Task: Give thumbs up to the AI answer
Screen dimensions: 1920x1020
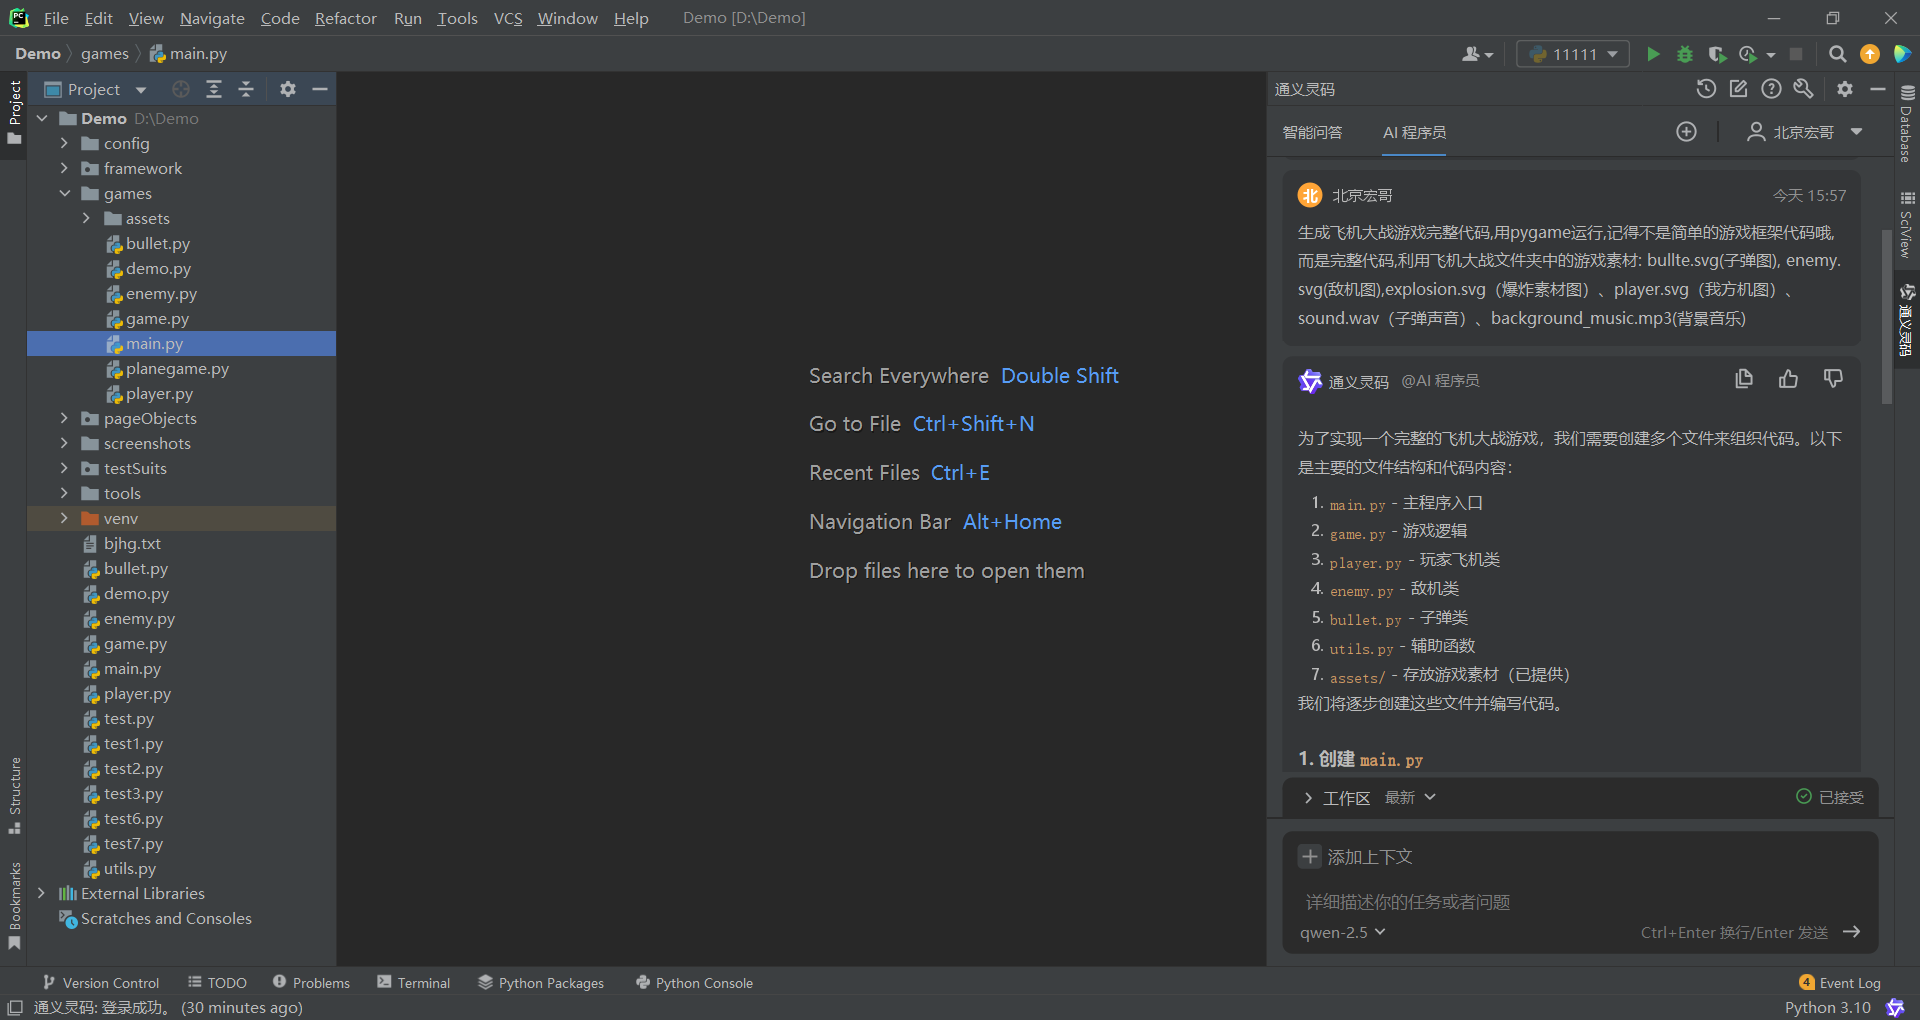Action: pos(1789,379)
